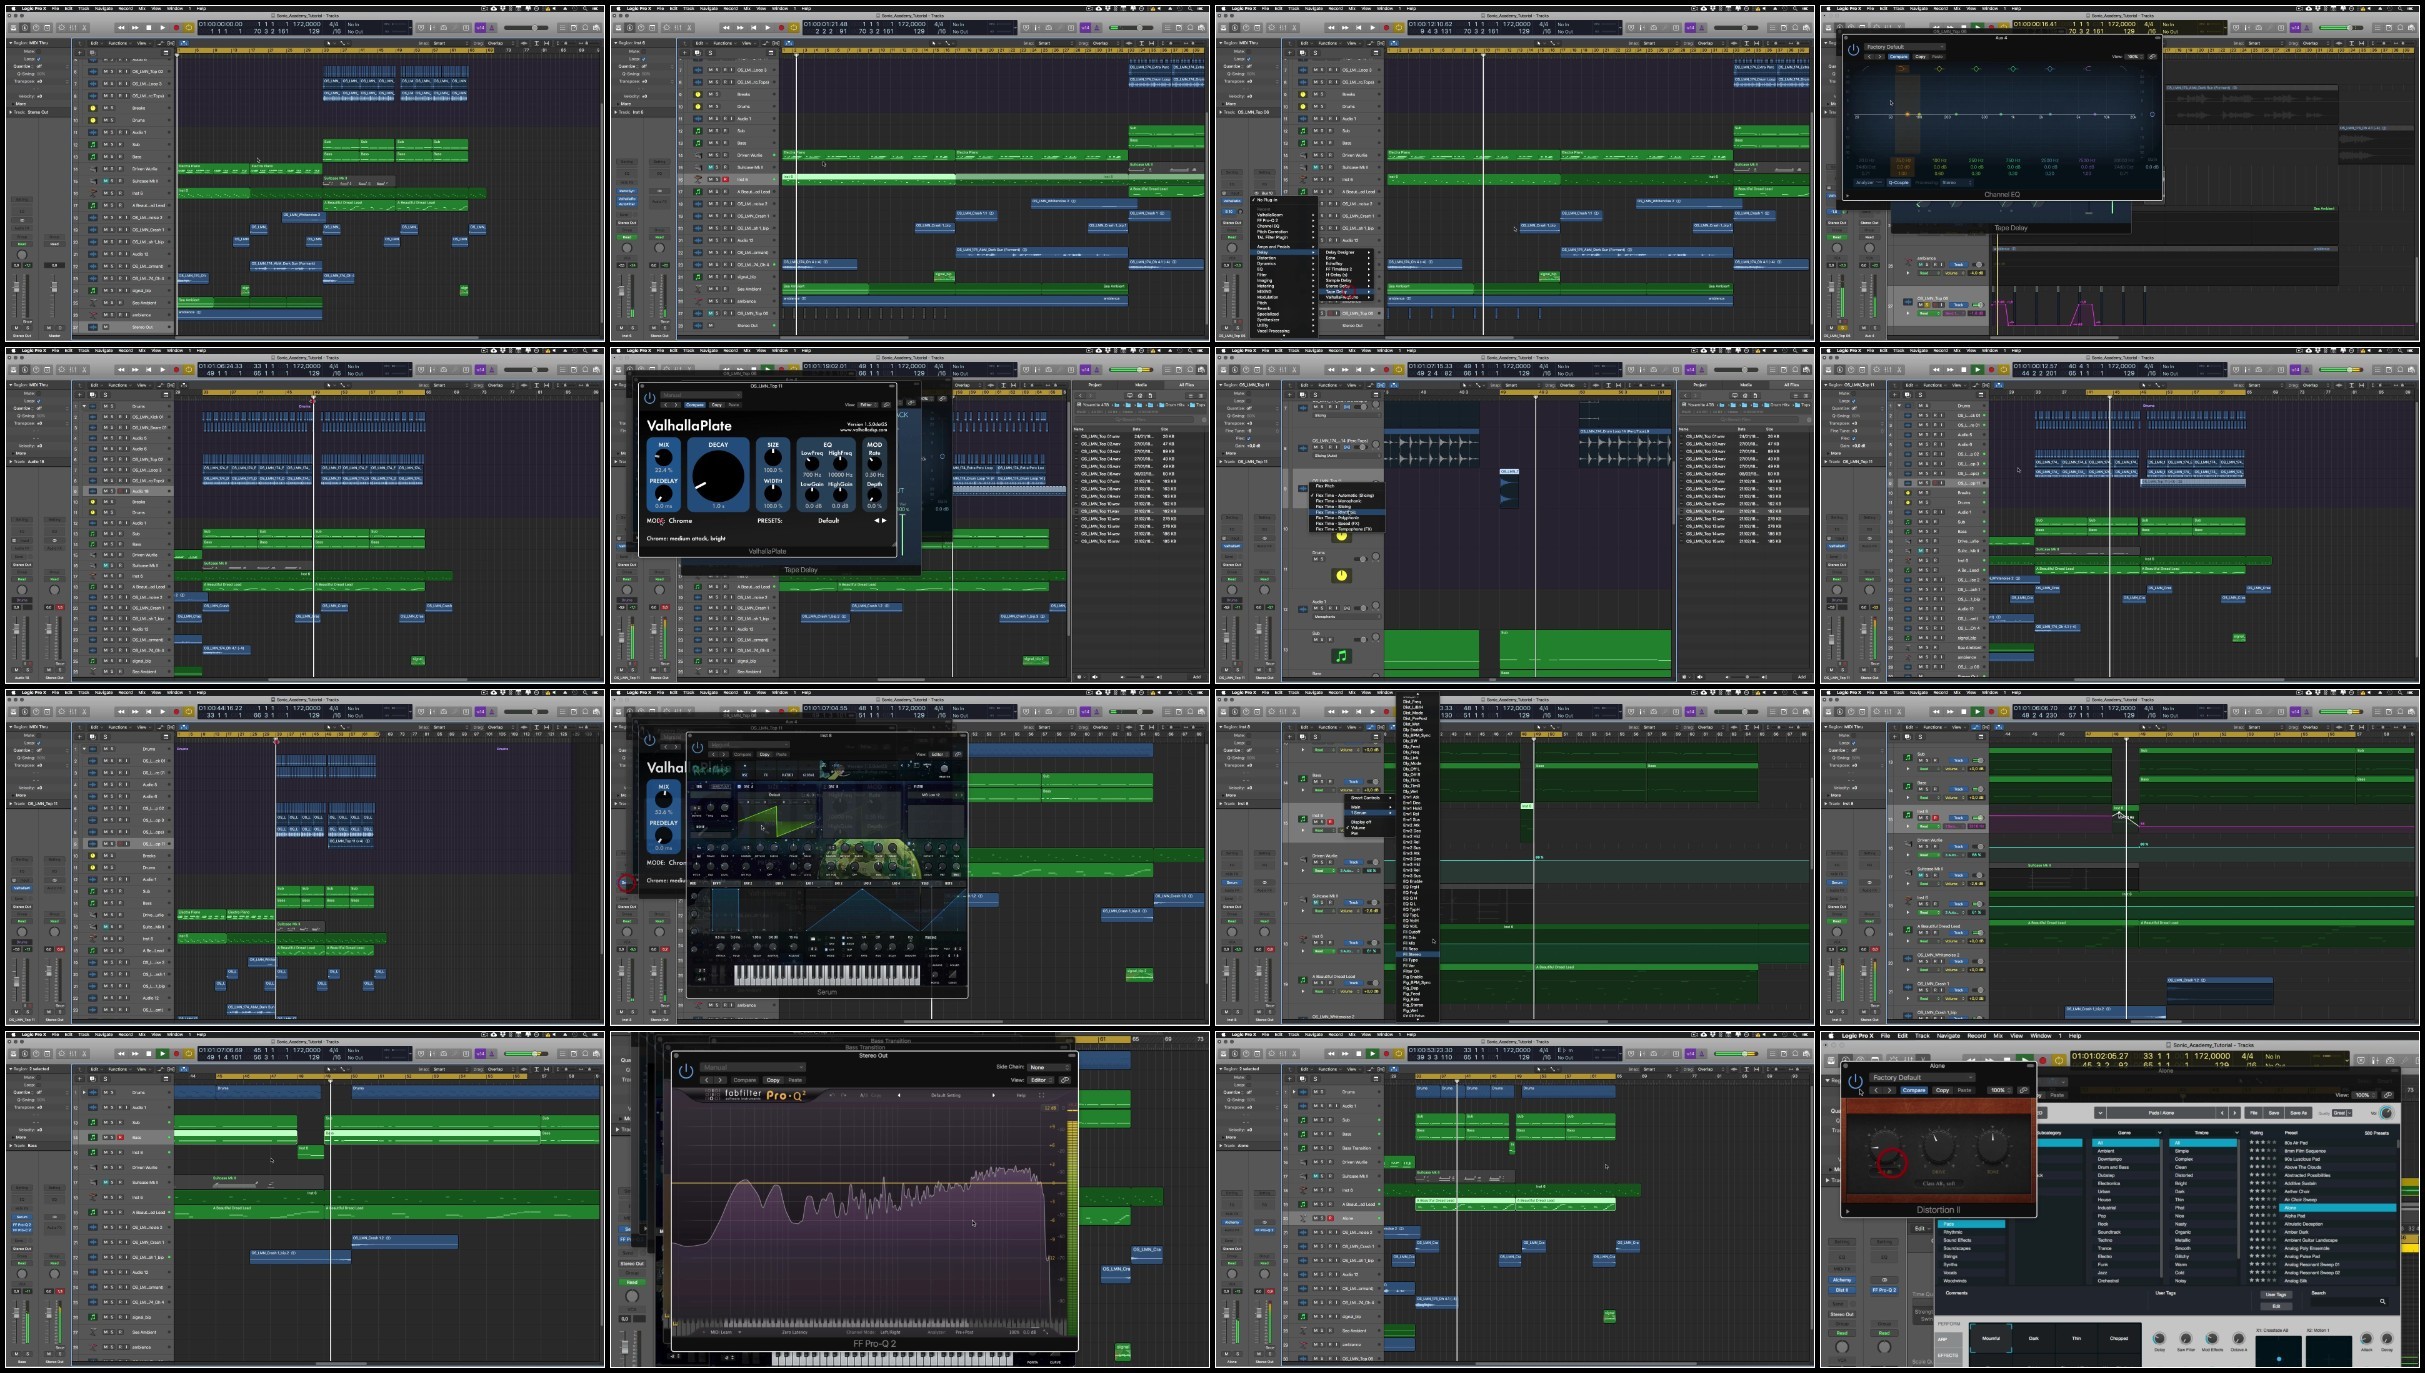Expand the Alchemy Genre column dropdown

(2158, 1133)
